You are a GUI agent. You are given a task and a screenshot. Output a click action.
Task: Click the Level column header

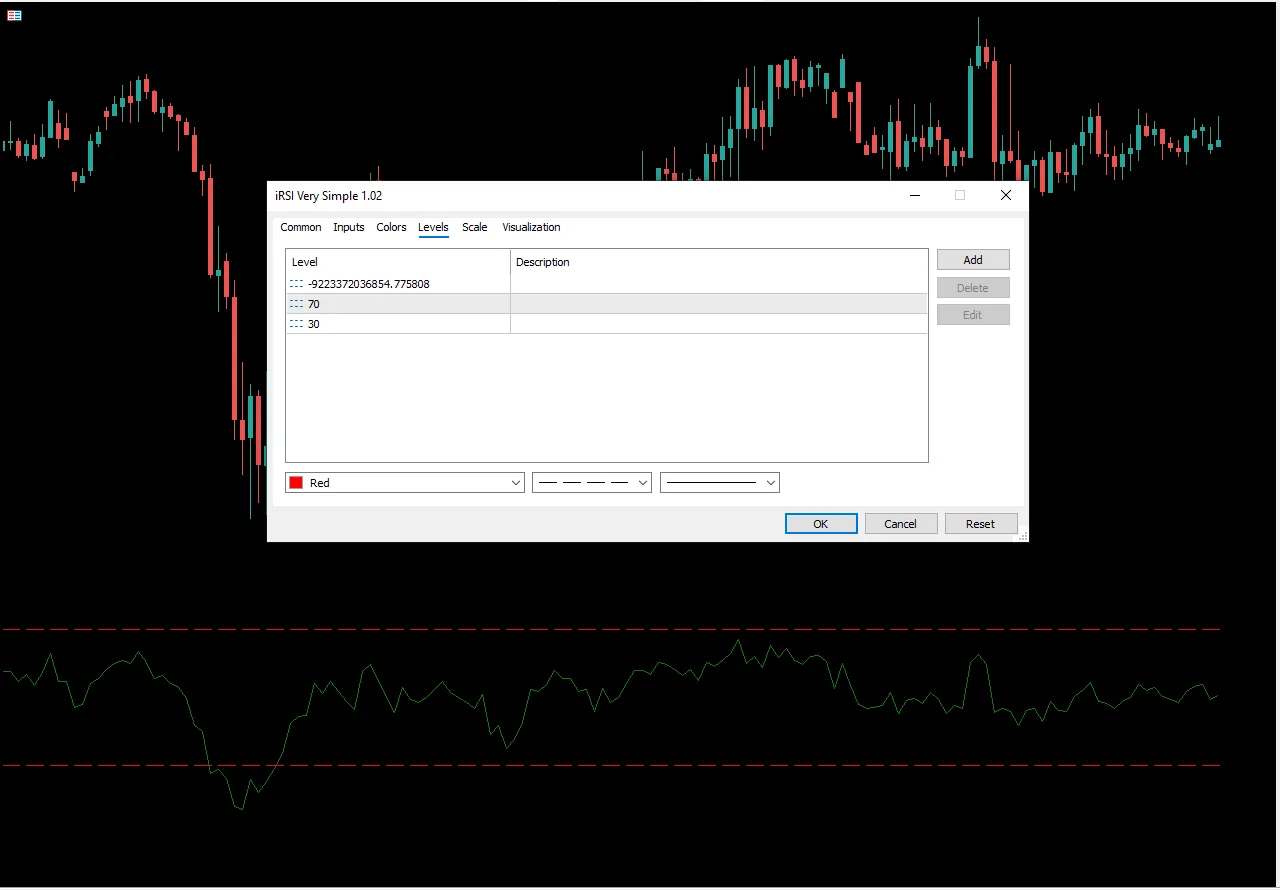pos(398,262)
